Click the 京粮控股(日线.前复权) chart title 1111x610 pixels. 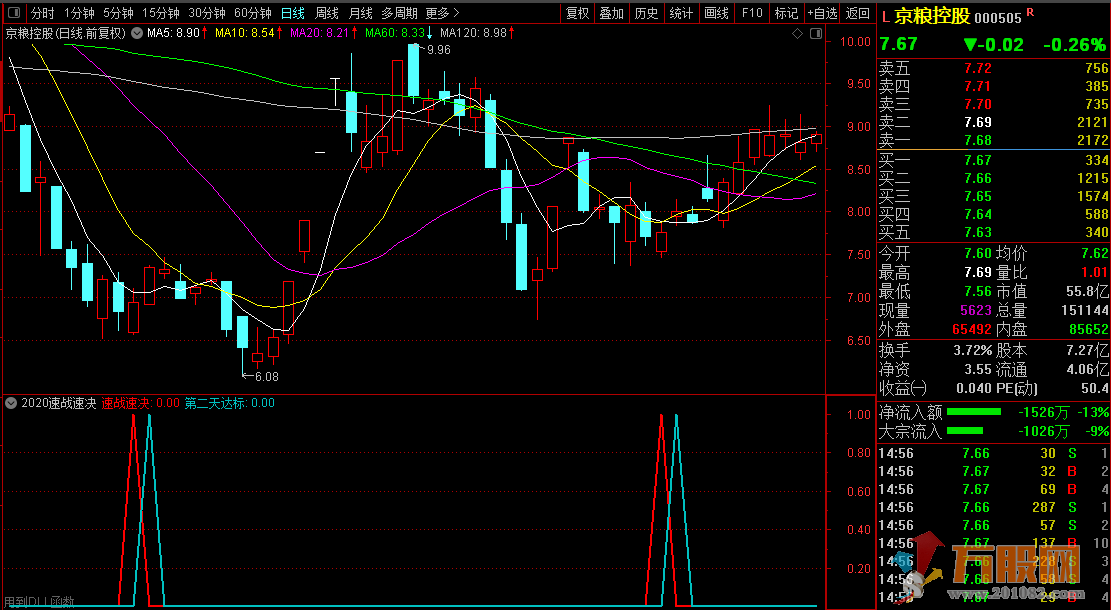click(66, 33)
